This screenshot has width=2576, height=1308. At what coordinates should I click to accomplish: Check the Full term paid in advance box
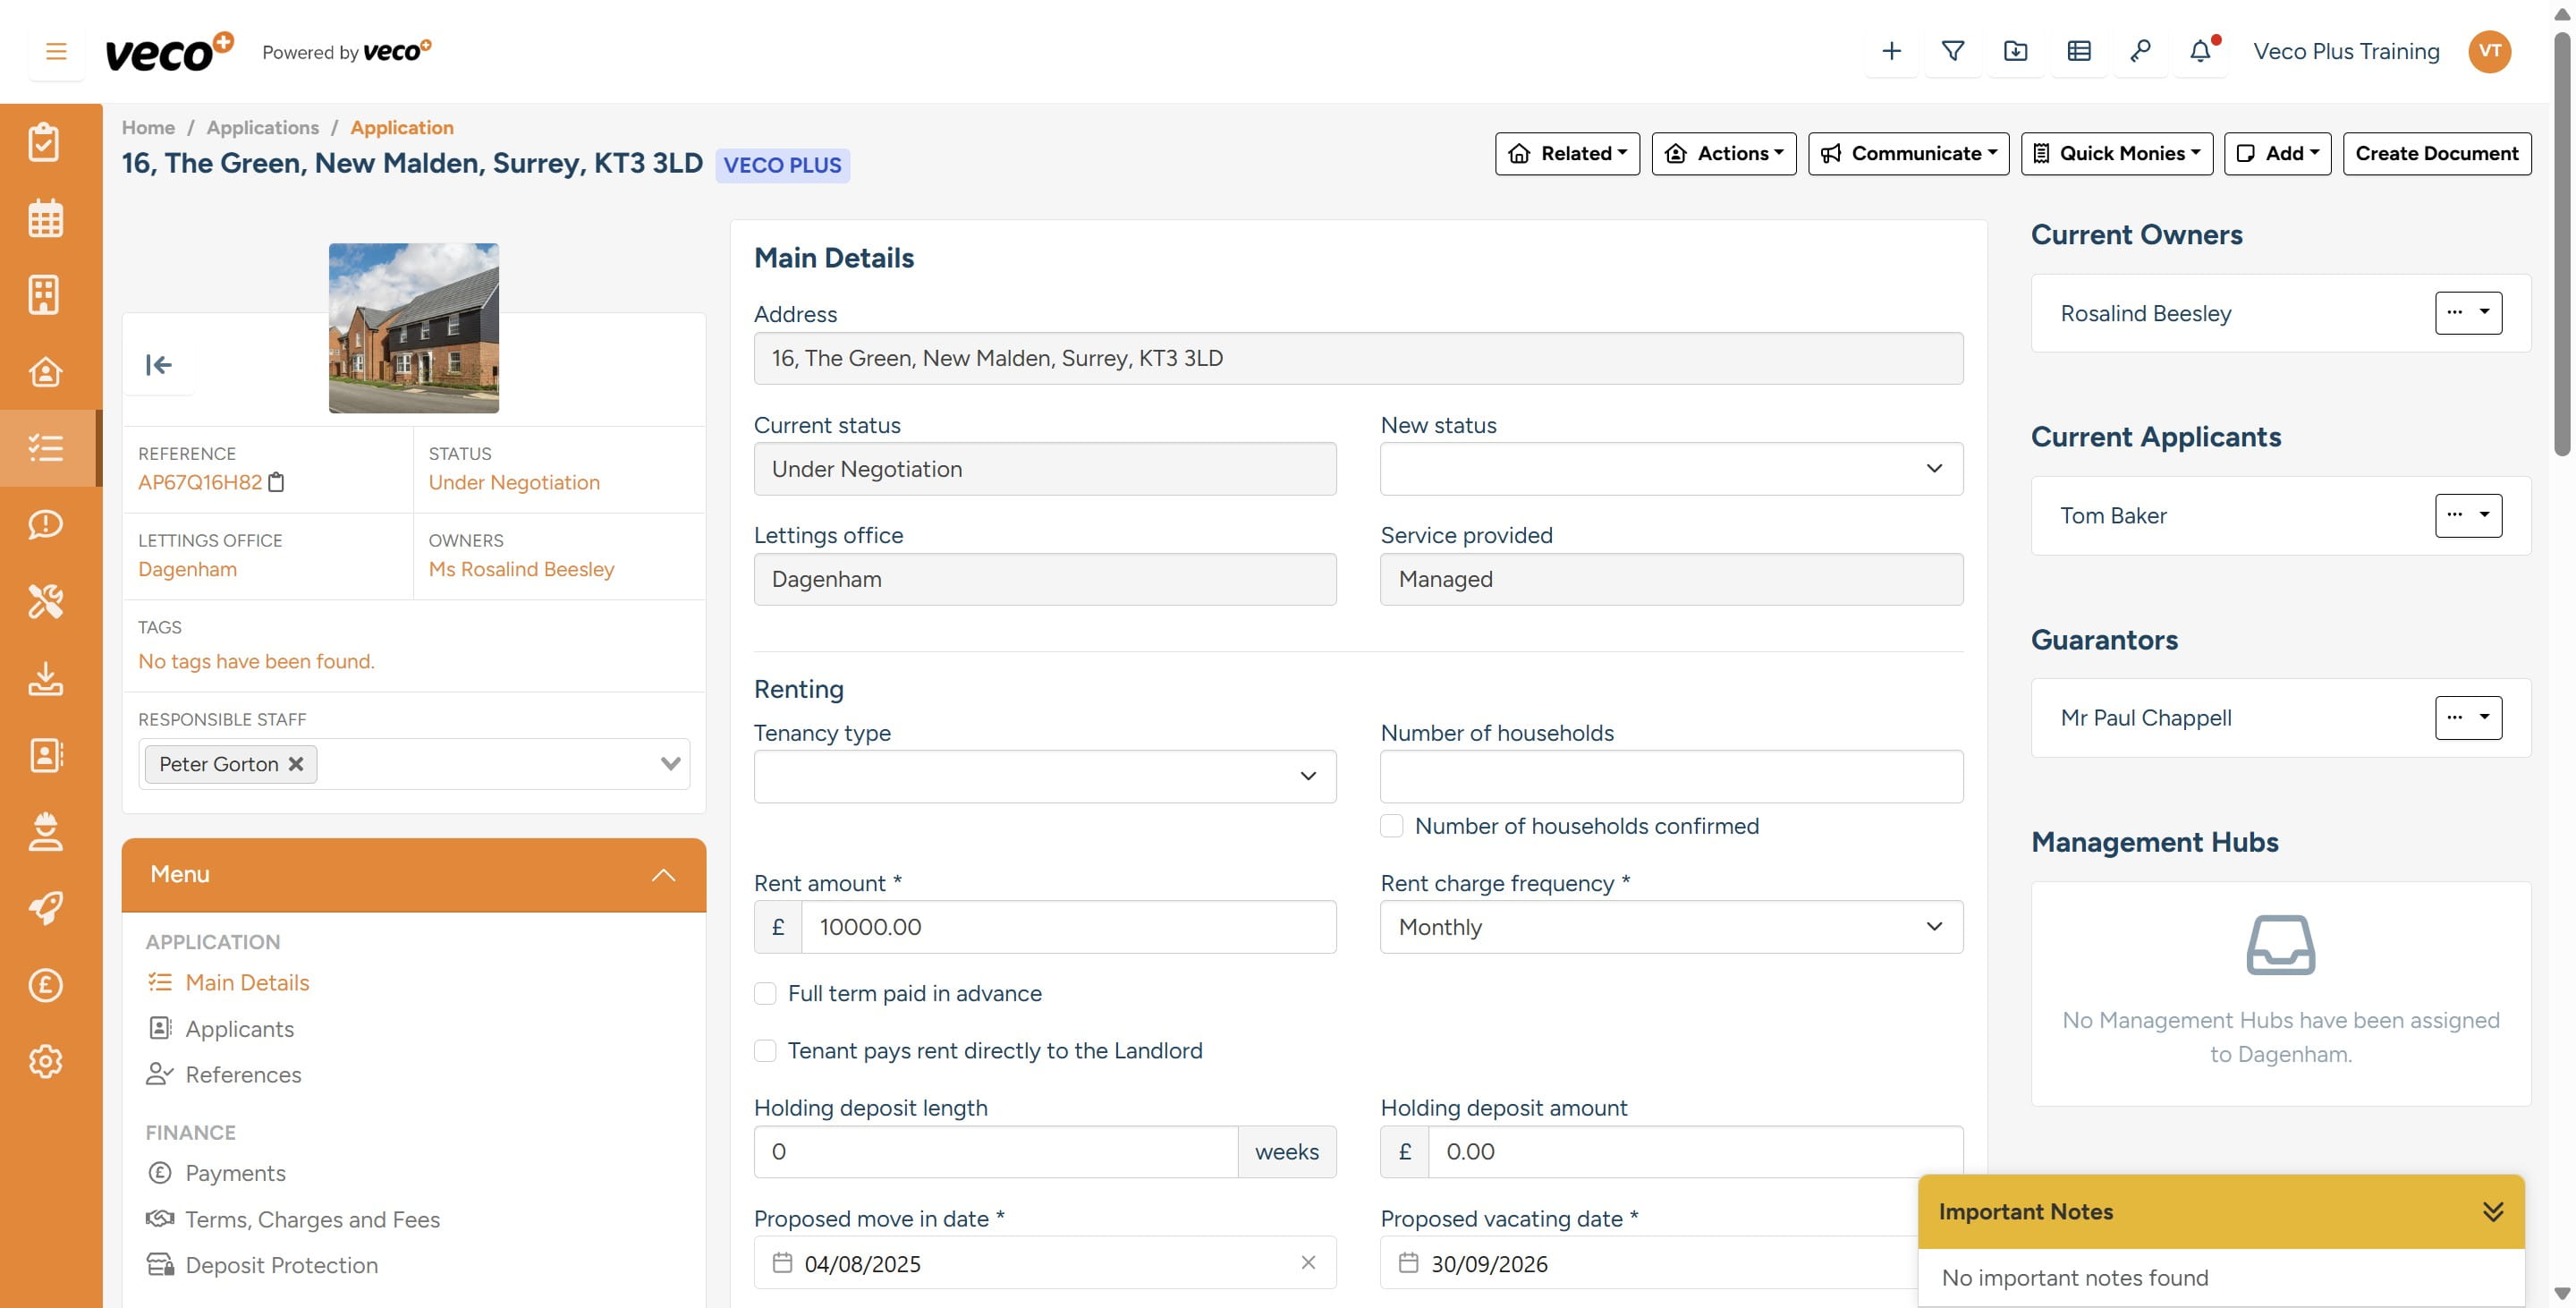pyautogui.click(x=766, y=993)
